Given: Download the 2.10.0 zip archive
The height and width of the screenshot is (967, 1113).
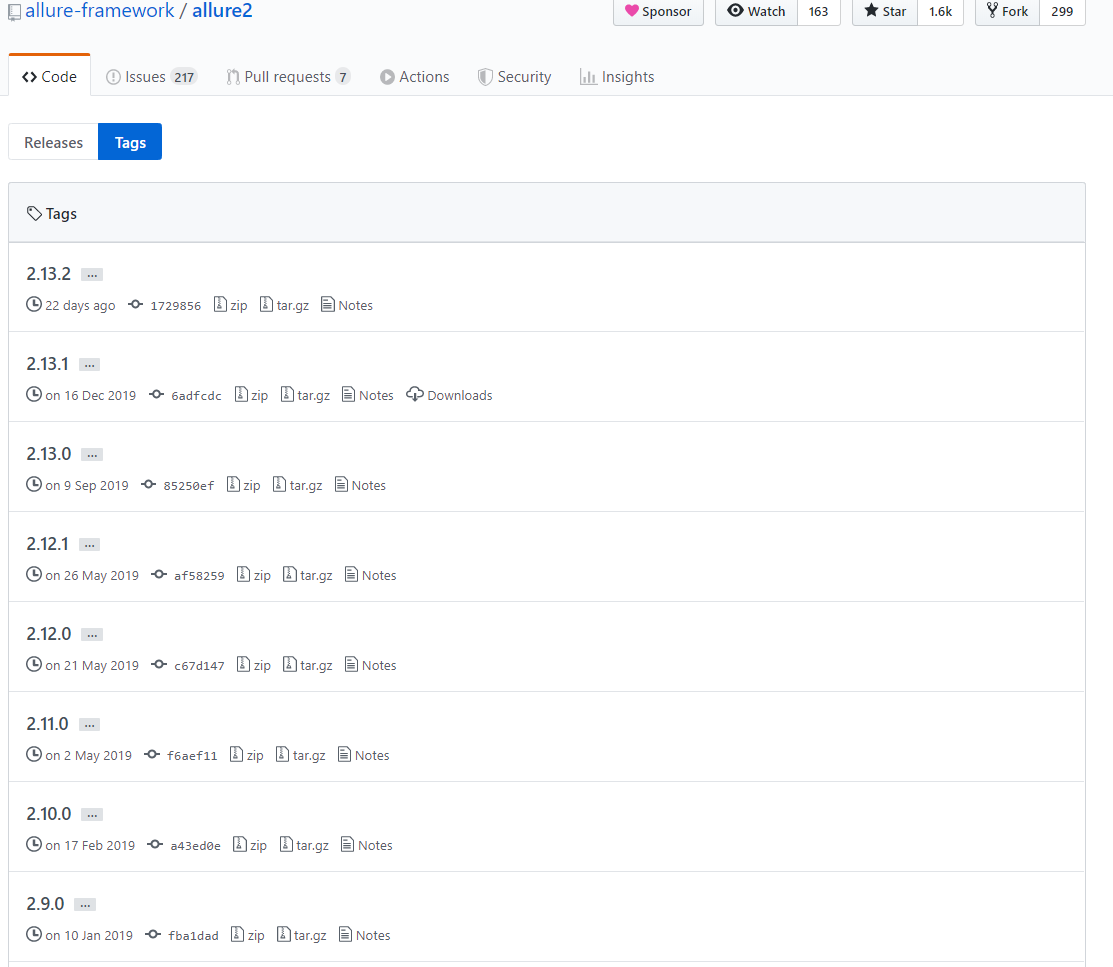Looking at the screenshot, I should tap(250, 846).
